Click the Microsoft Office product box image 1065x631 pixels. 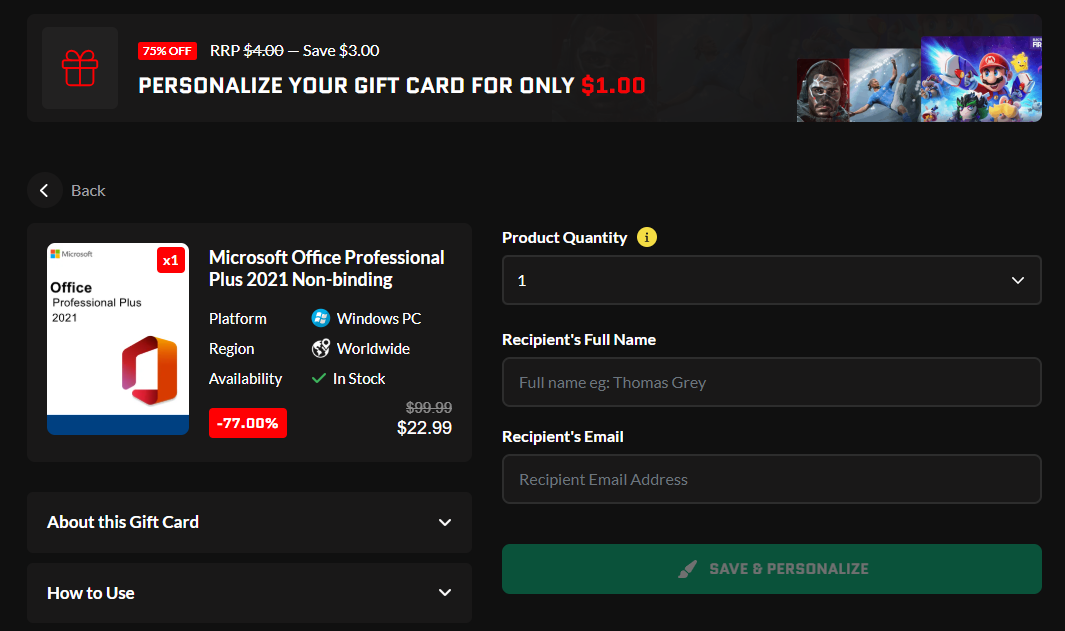pyautogui.click(x=118, y=339)
